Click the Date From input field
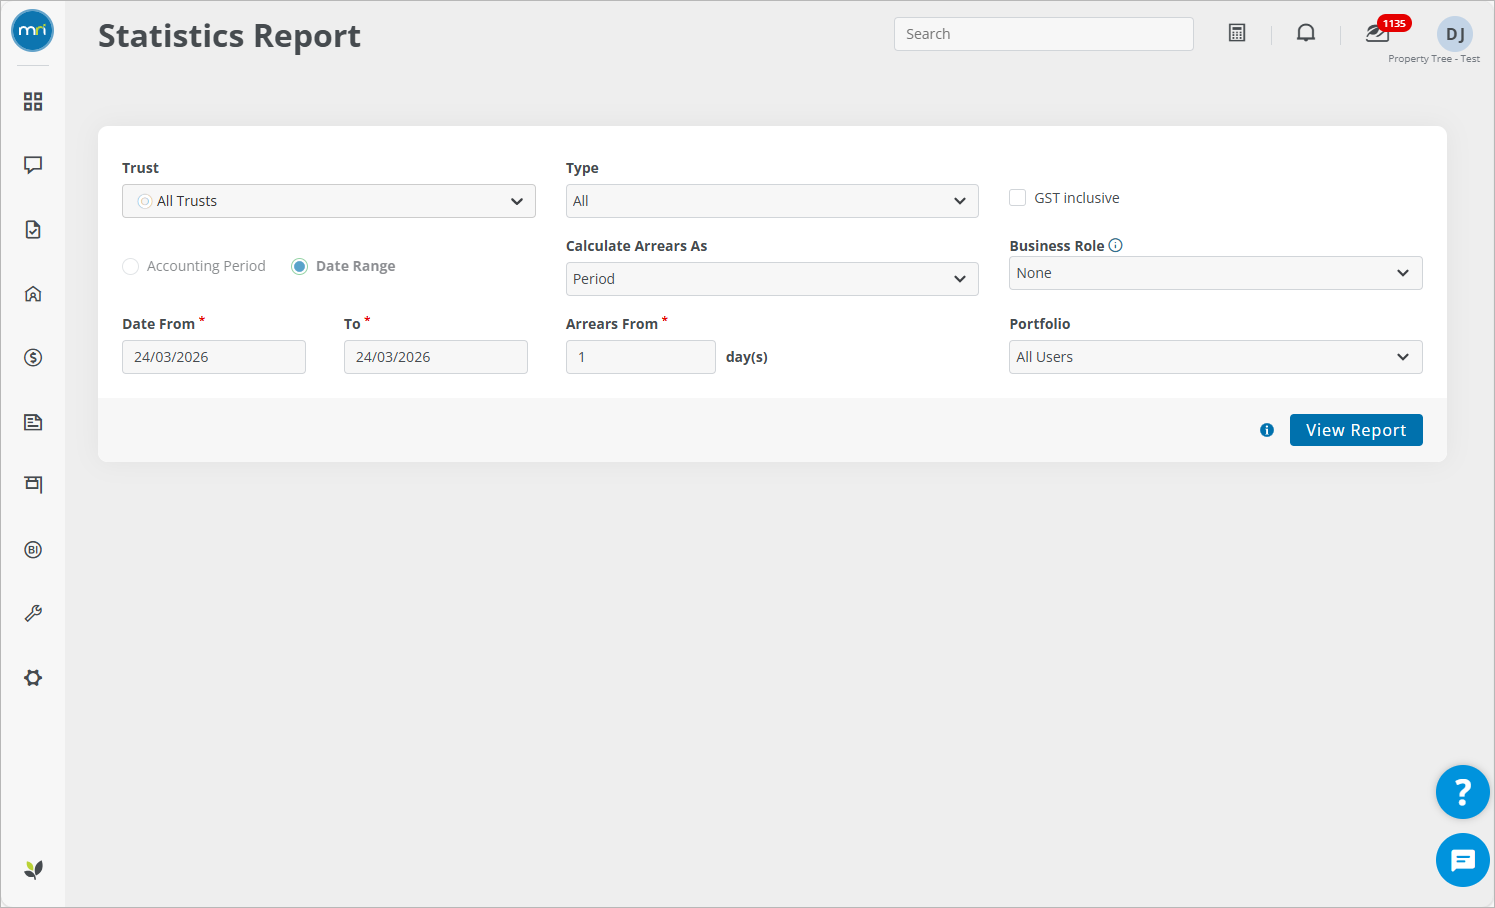This screenshot has height=908, width=1495. [x=214, y=357]
